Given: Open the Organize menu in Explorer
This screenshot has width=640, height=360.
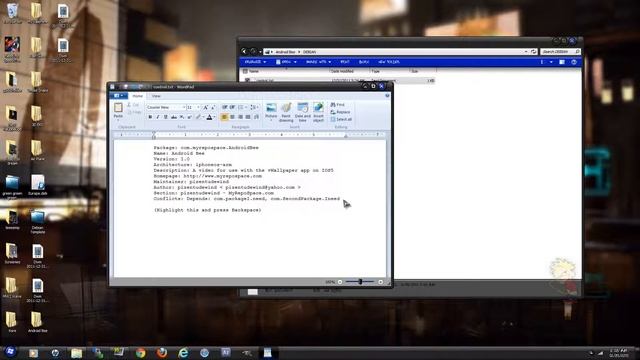Looking at the screenshot, I should tap(255, 62).
